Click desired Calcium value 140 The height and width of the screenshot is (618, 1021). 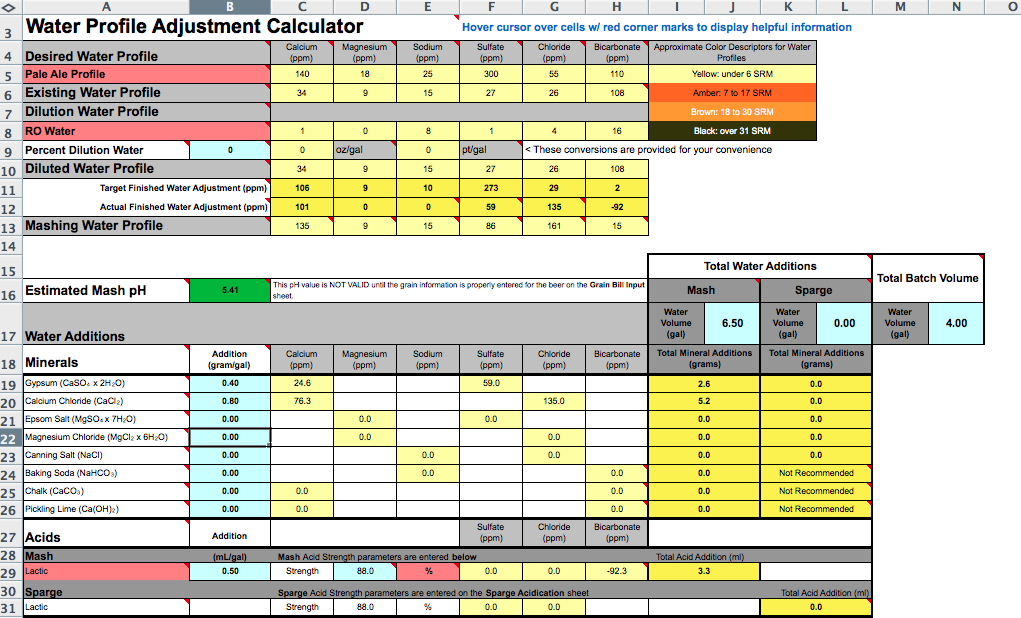pos(302,74)
